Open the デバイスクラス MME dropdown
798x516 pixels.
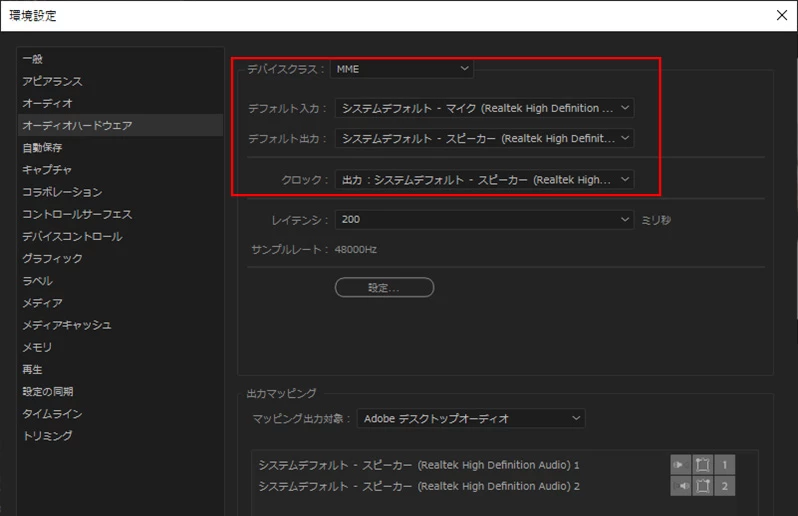tap(402, 69)
